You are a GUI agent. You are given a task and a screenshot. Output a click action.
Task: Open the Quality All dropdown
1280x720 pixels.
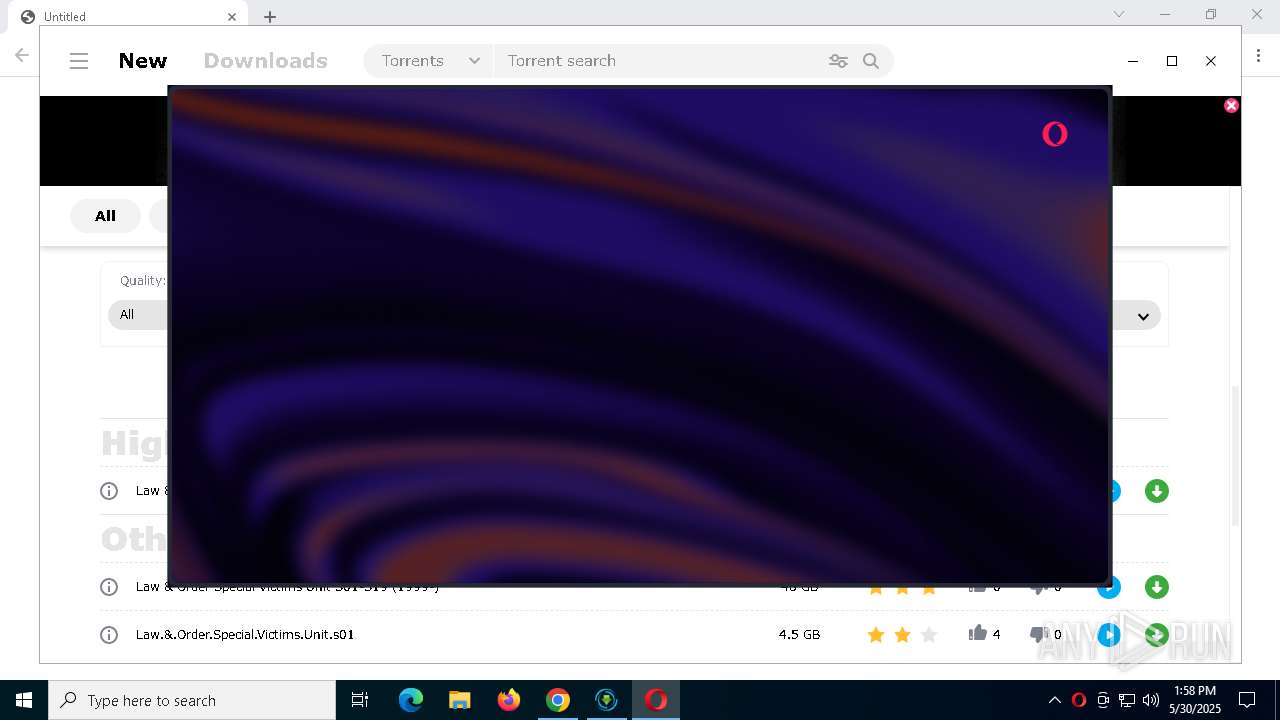[138, 314]
